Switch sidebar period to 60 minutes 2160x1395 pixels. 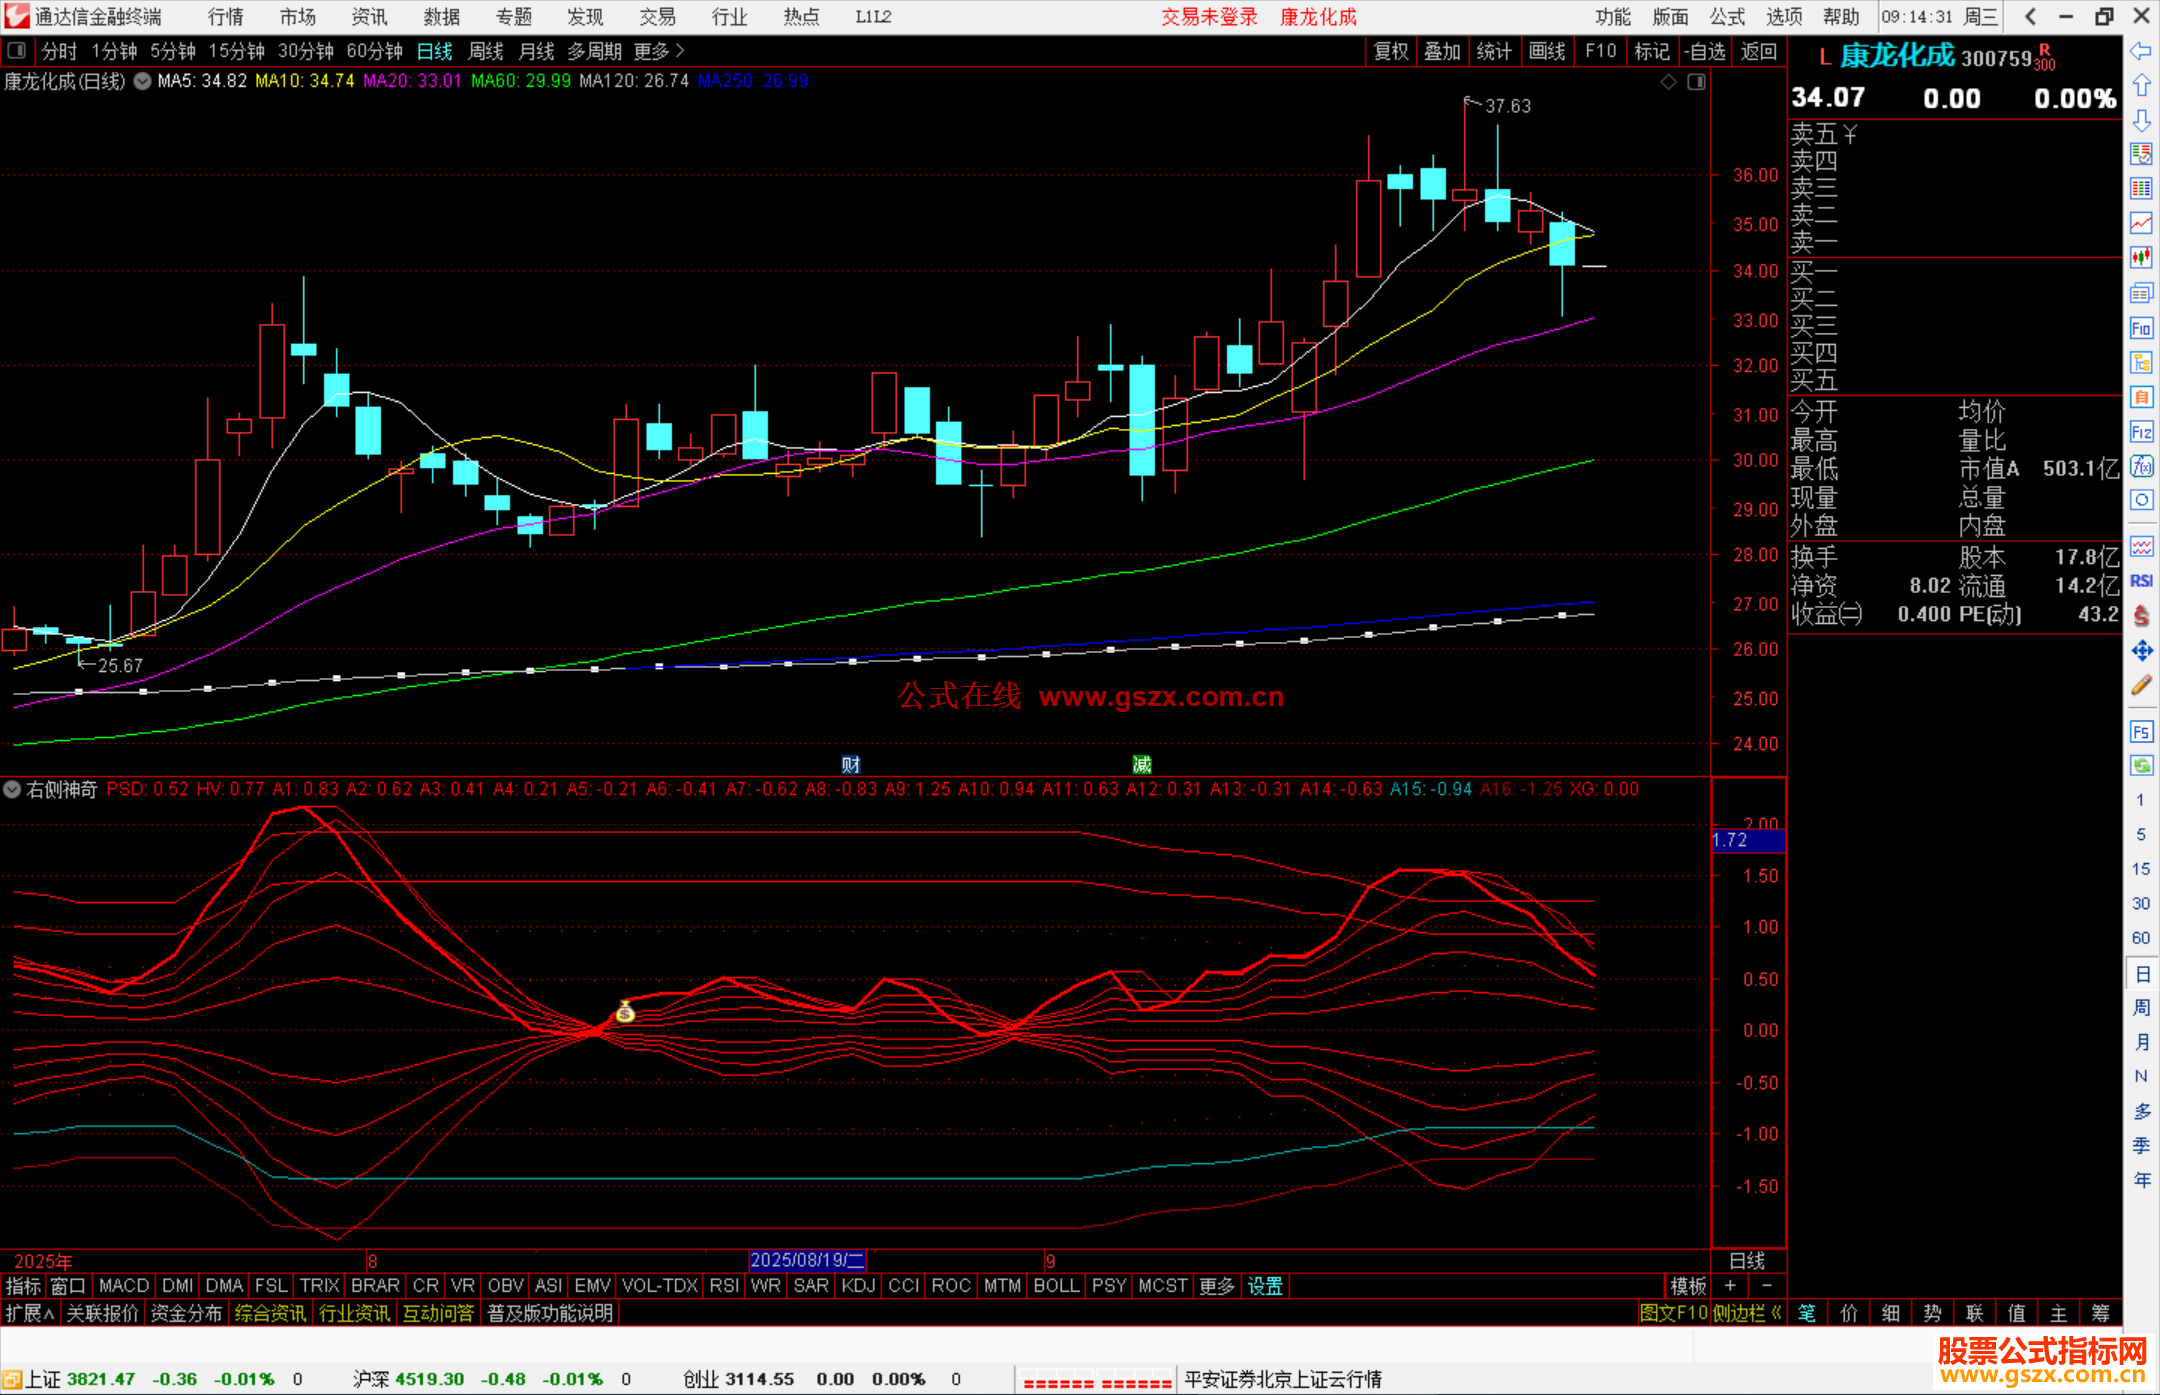pyautogui.click(x=2140, y=938)
